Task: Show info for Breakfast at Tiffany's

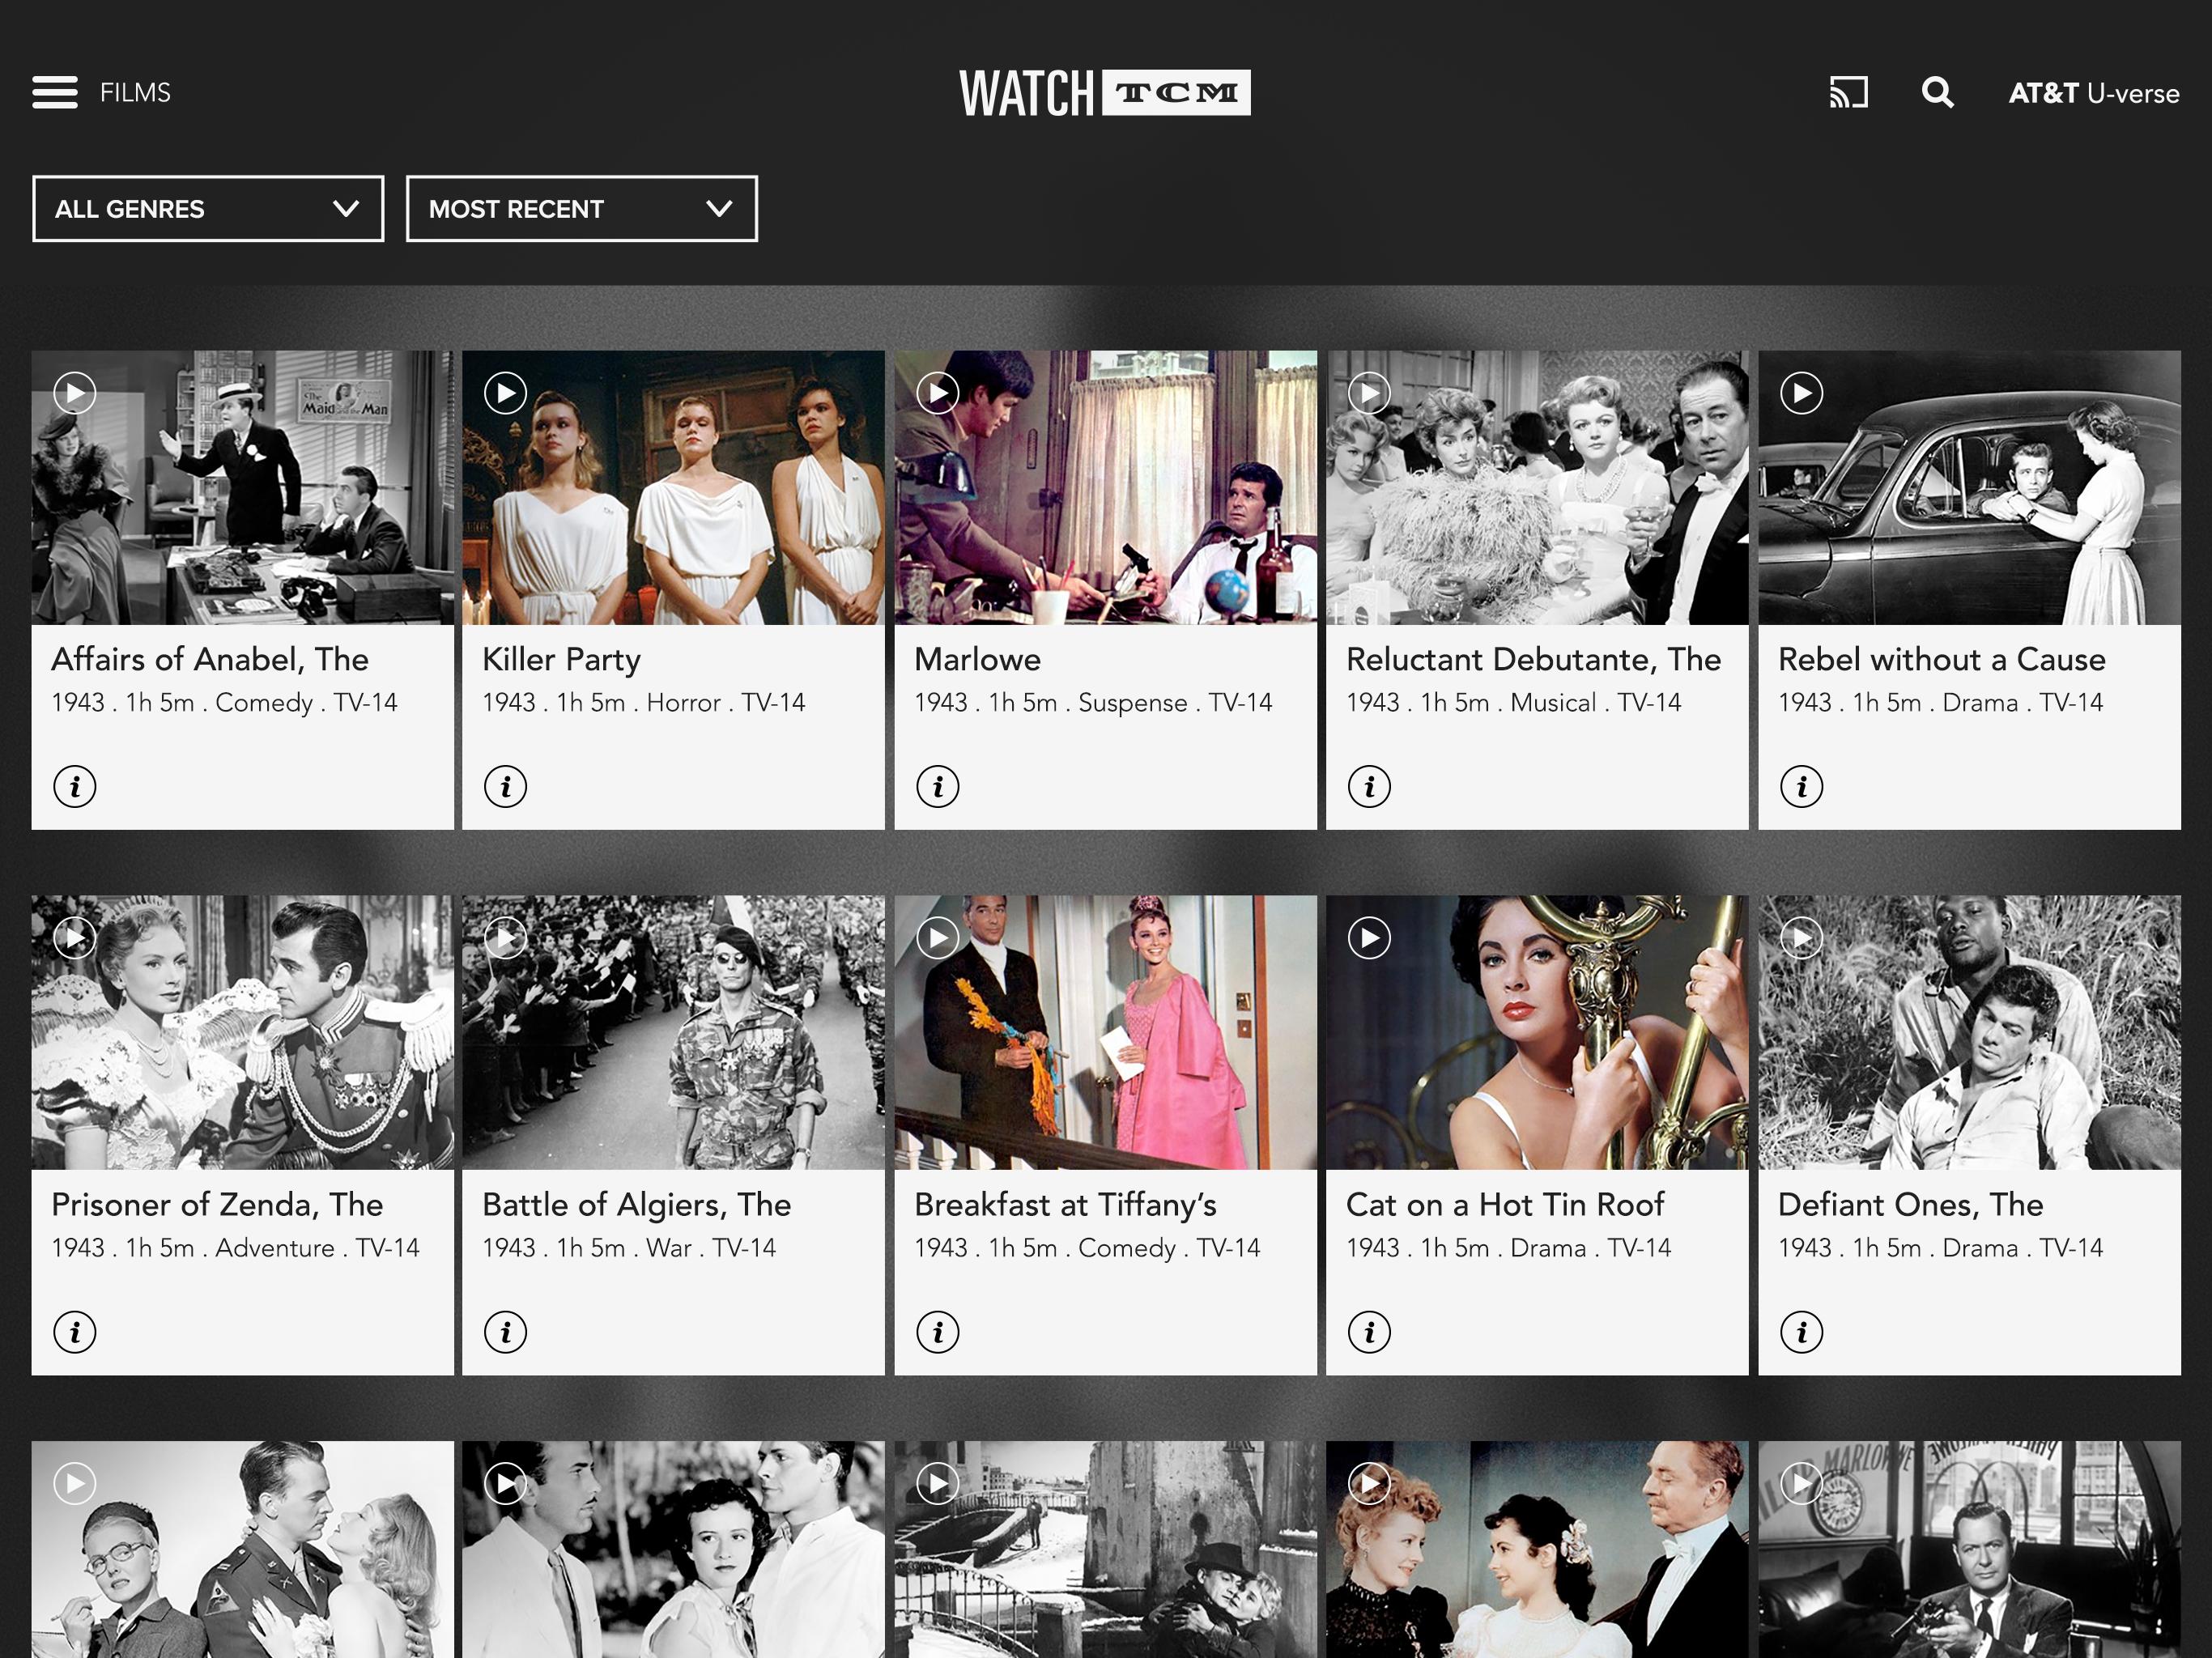Action: coord(938,1332)
